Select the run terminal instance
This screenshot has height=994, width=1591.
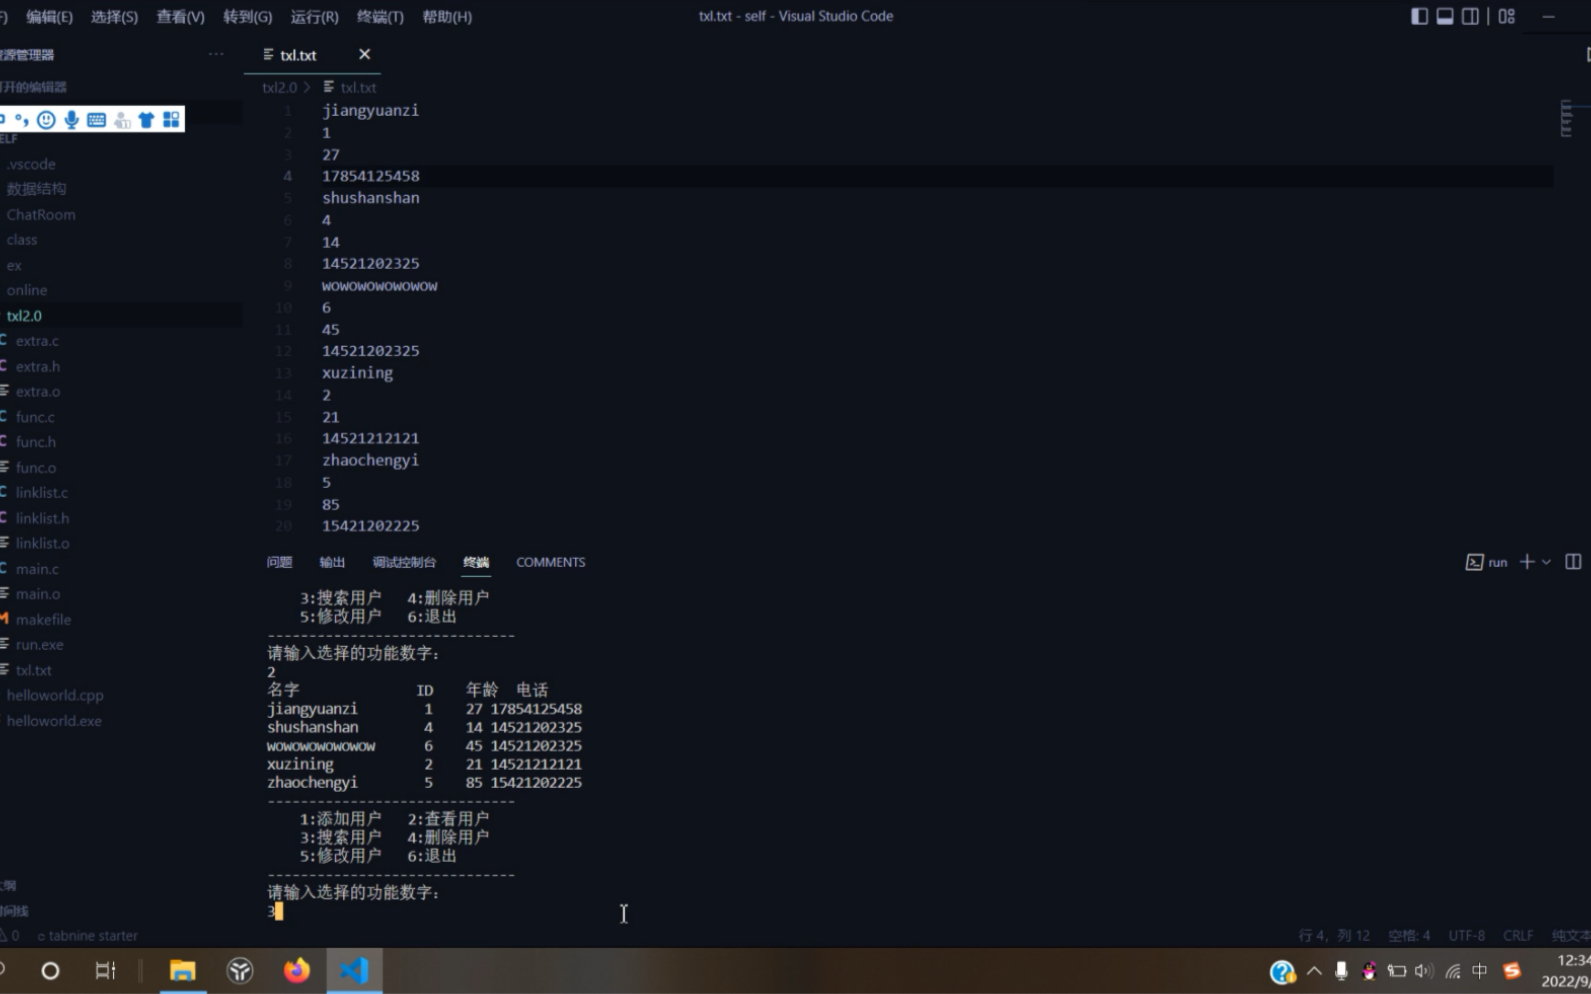(x=1487, y=562)
